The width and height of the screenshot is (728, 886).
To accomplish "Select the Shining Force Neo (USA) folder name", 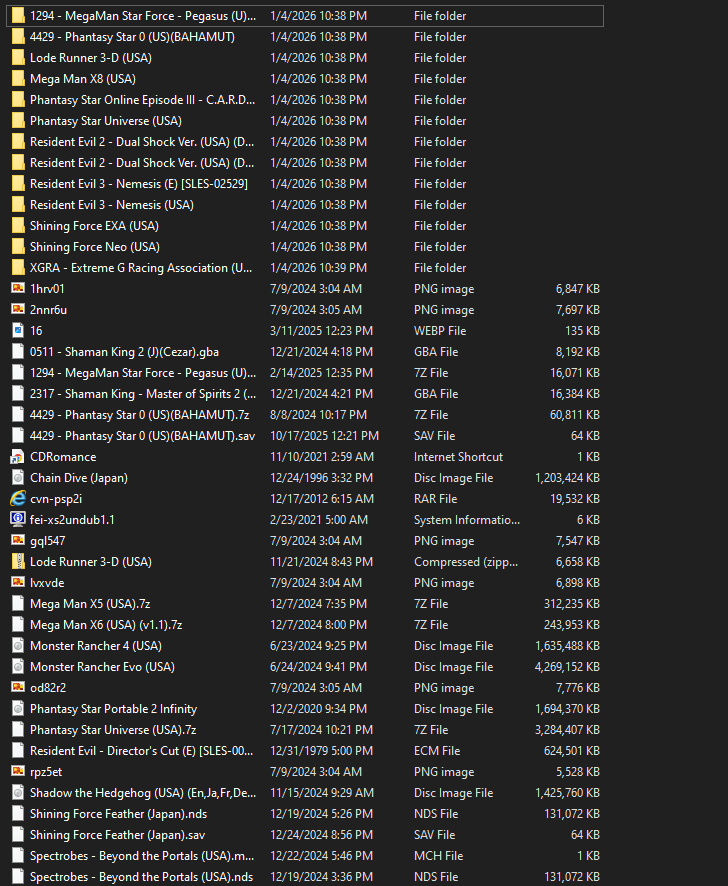I will coord(95,246).
